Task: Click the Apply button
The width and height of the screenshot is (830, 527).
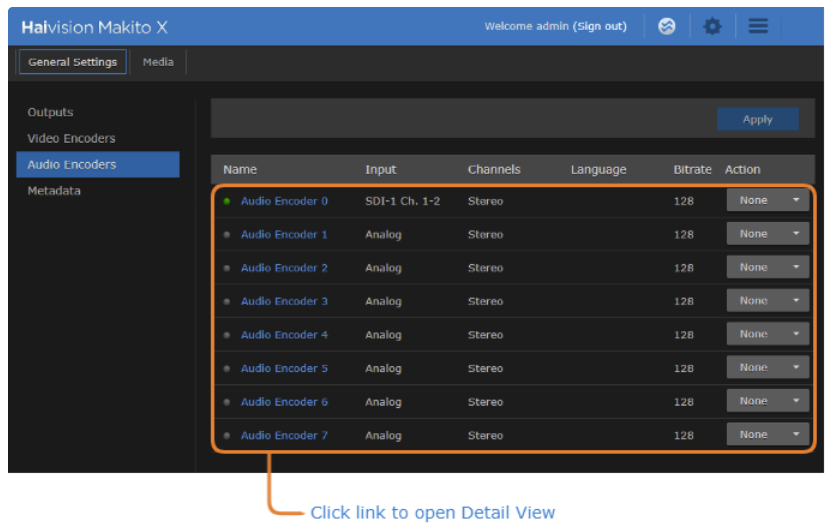Action: pos(757,119)
